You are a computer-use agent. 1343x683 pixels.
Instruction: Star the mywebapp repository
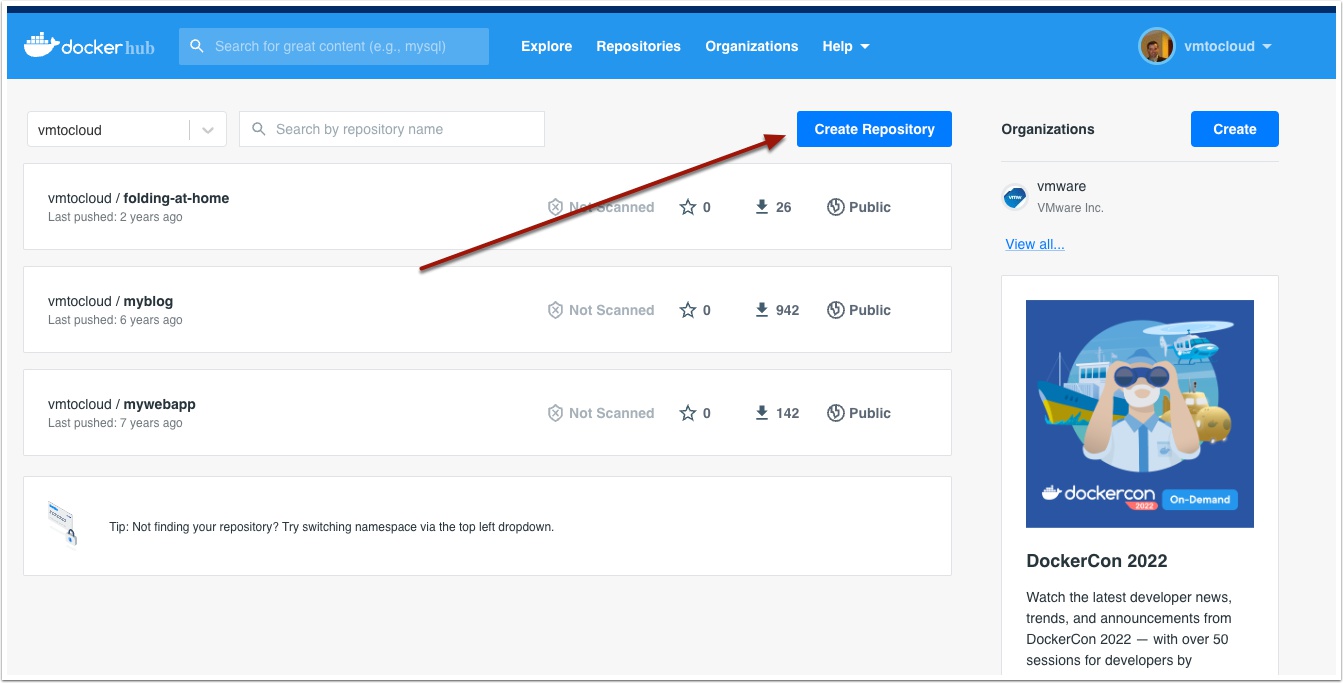[x=688, y=413]
